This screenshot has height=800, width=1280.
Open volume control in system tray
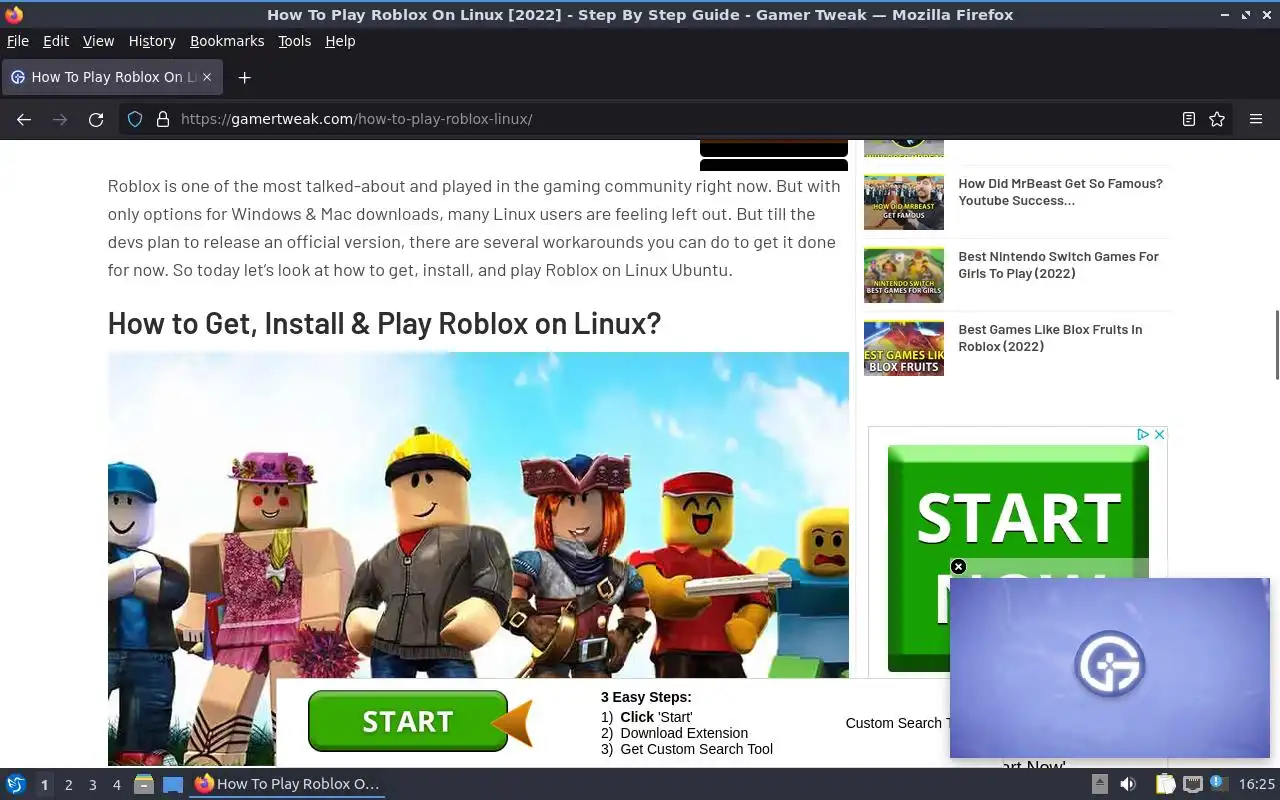coord(1128,785)
